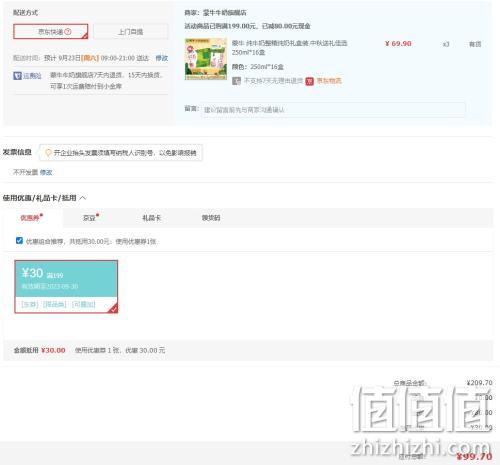The height and width of the screenshot is (465, 500).
Task: Click the red checkmark corner on the coupon
Action: tap(113, 309)
